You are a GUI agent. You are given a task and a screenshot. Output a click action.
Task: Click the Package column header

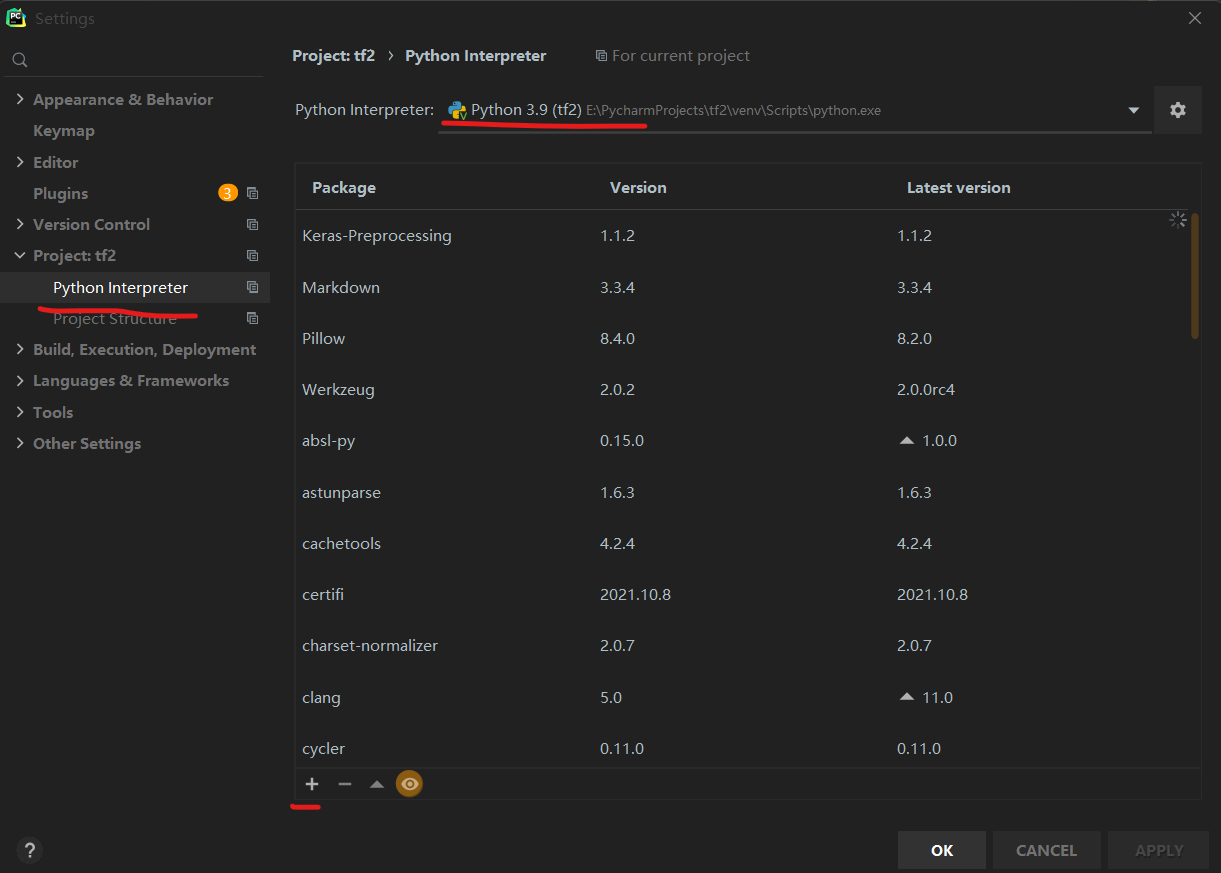click(344, 187)
